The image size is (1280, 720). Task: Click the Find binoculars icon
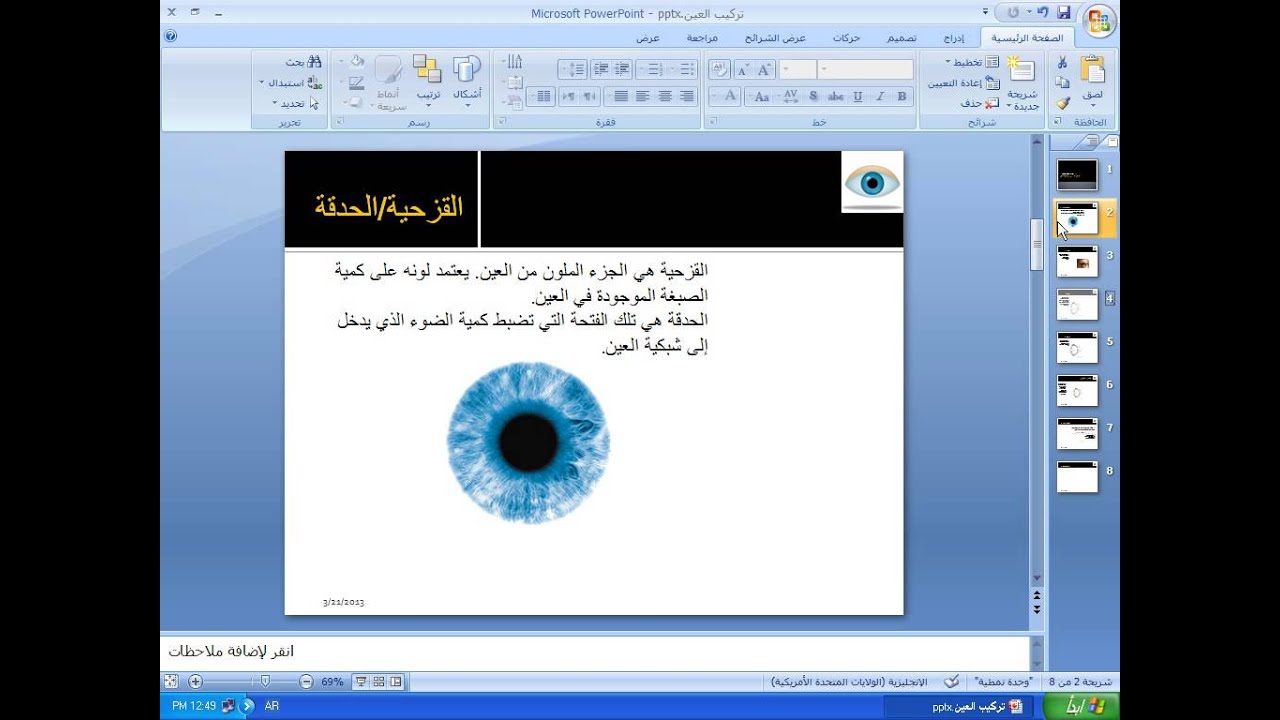(x=313, y=62)
